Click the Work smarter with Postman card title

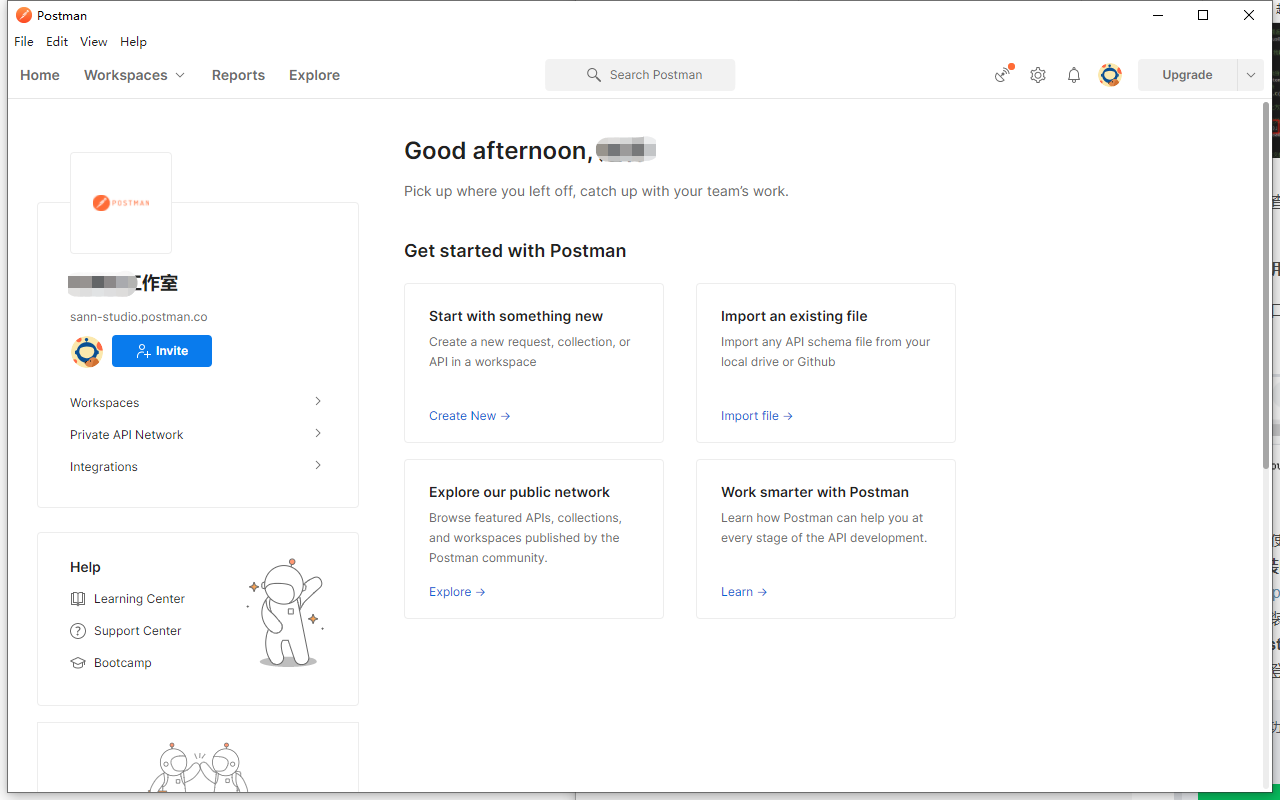[815, 492]
